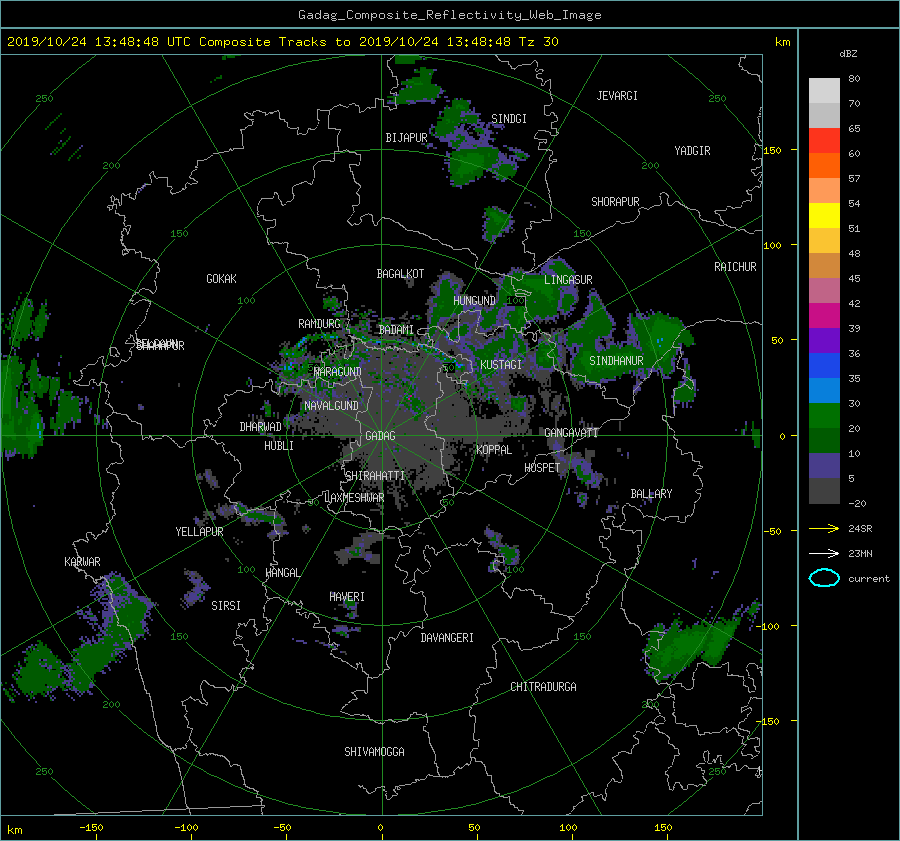Screen dimensions: 900x841
Task: Click the 80 dBZ scale value
Action: [x=854, y=78]
